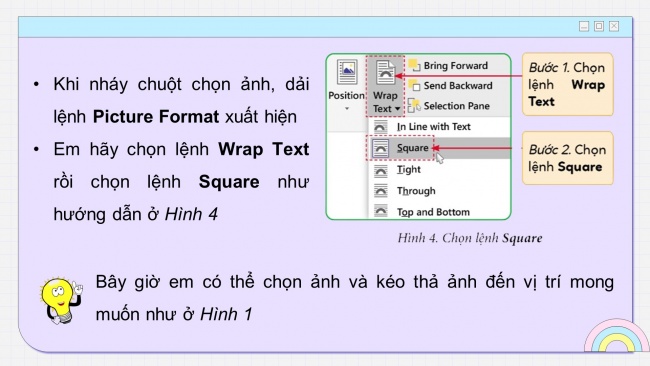Choose the Send Backward command
The width and height of the screenshot is (650, 366).
(x=458, y=85)
